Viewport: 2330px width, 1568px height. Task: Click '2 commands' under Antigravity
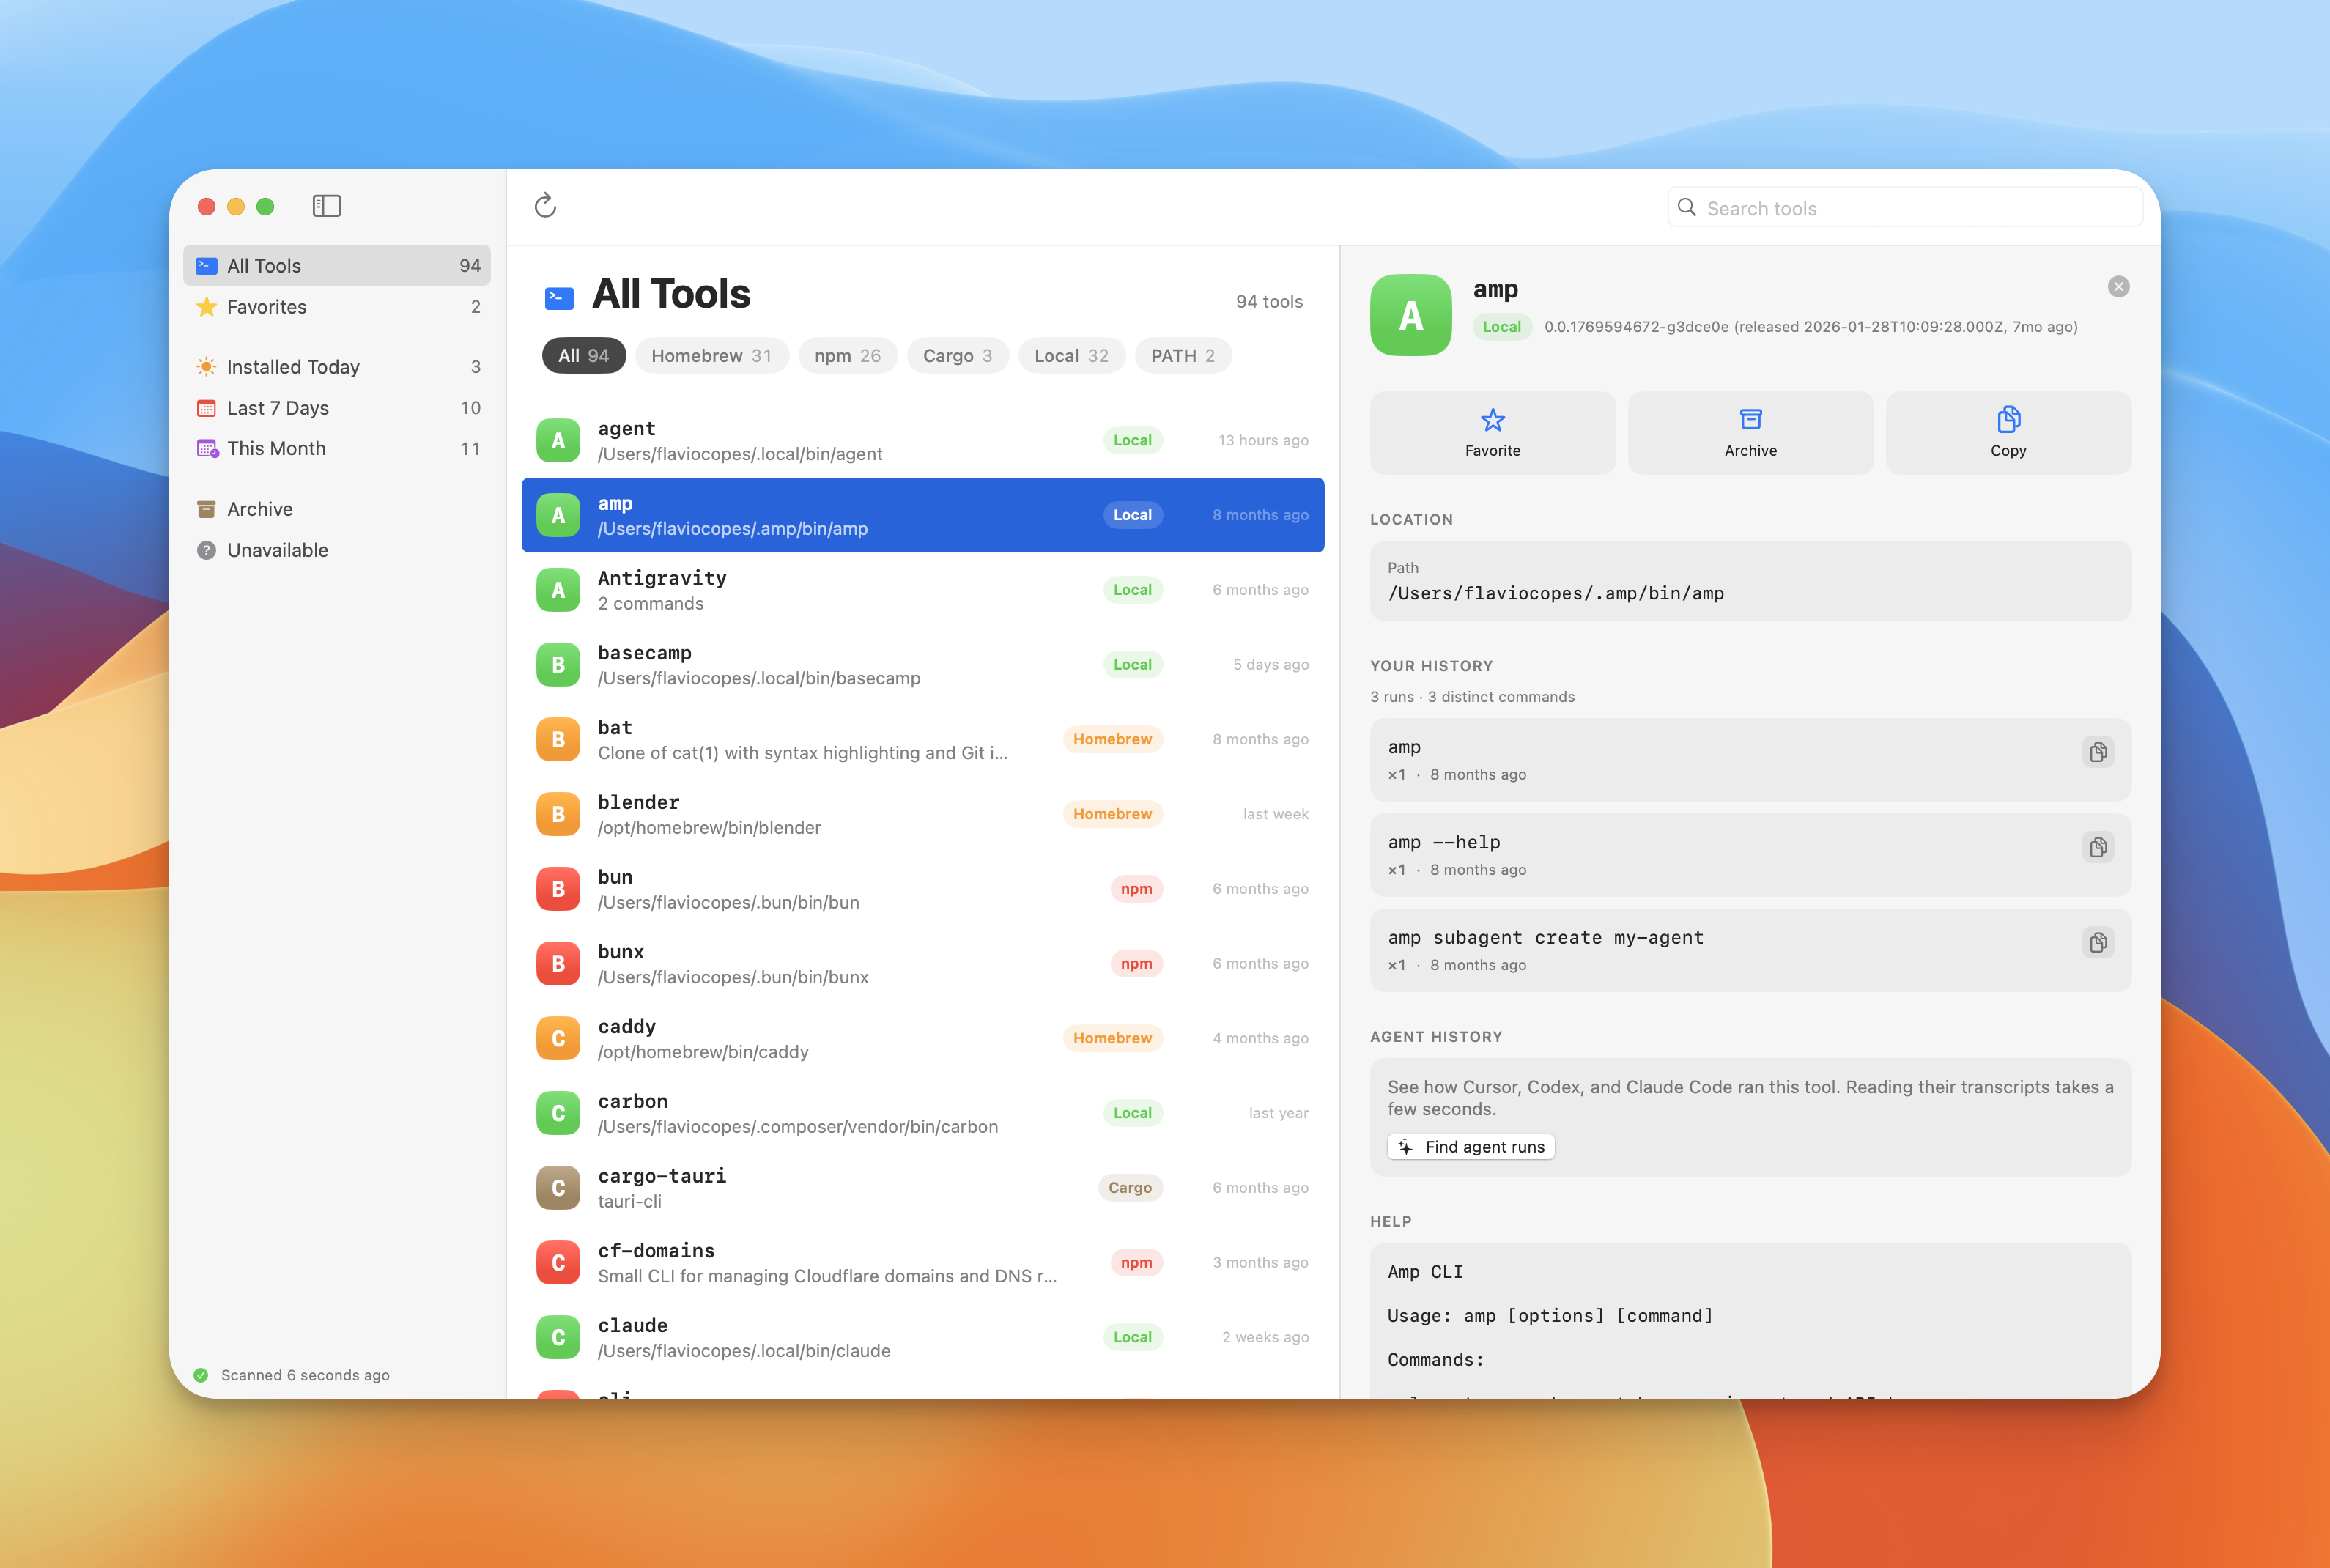point(650,604)
